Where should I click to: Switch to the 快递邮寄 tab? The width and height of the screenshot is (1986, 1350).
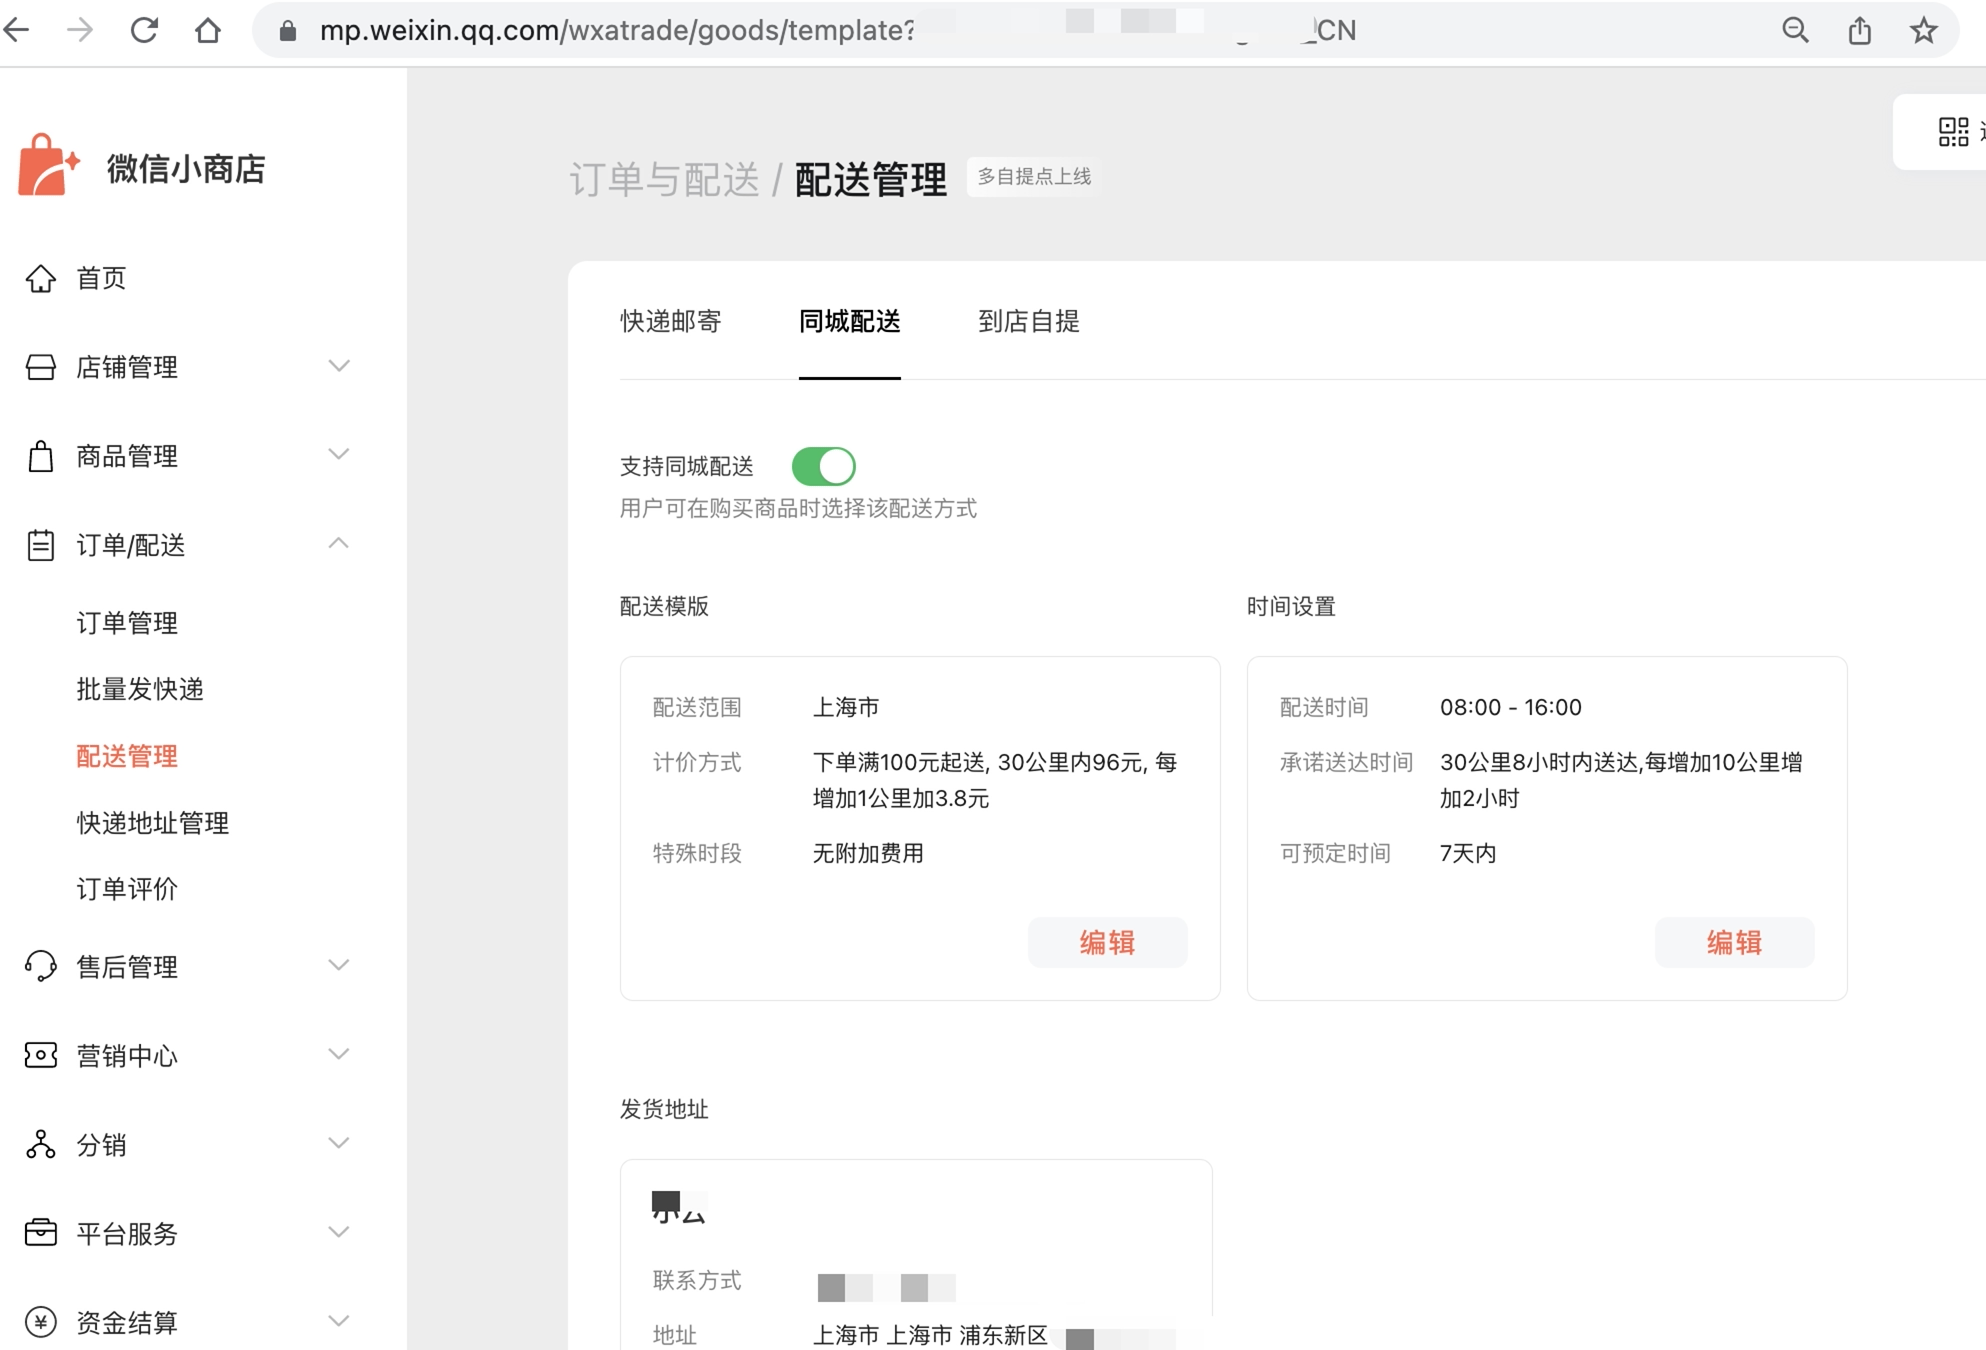click(x=670, y=321)
